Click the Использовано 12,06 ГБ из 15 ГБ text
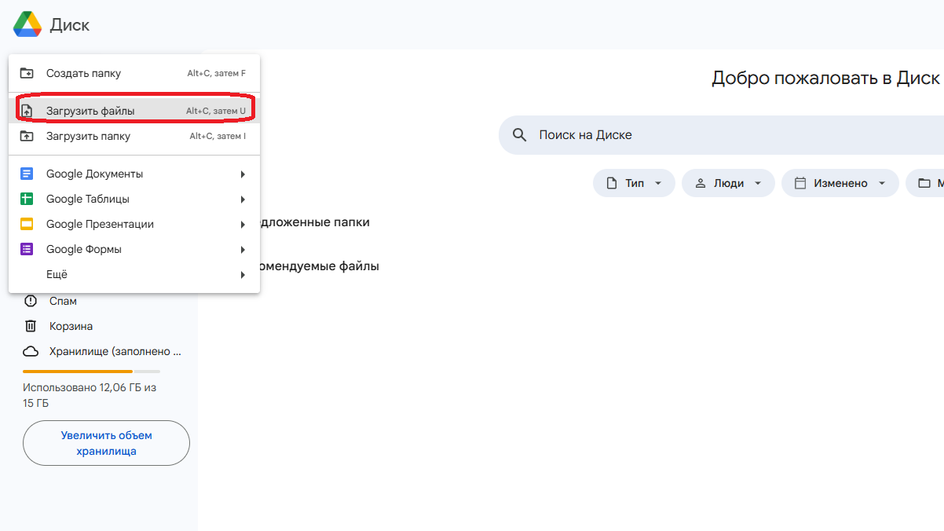Image resolution: width=944 pixels, height=531 pixels. pos(89,396)
